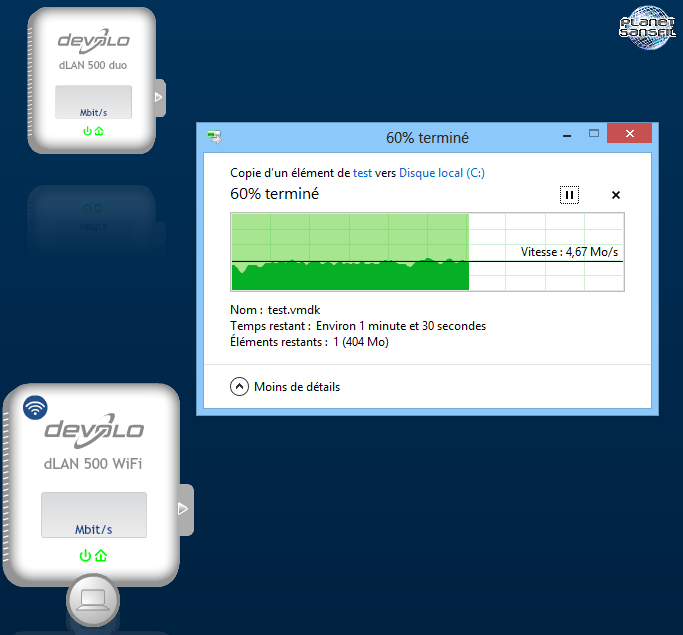The width and height of the screenshot is (683, 635).
Task: Click the Mbit/s display on dLAN 500 WiFi
Action: click(x=94, y=515)
